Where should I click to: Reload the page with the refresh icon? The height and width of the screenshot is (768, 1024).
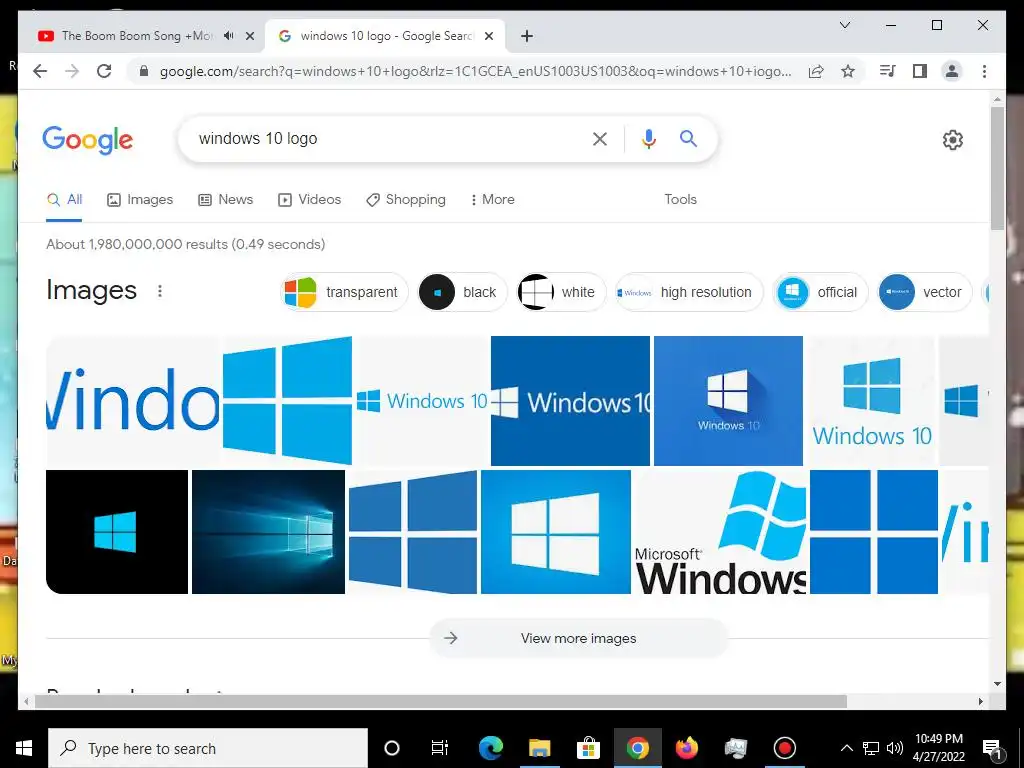point(104,71)
